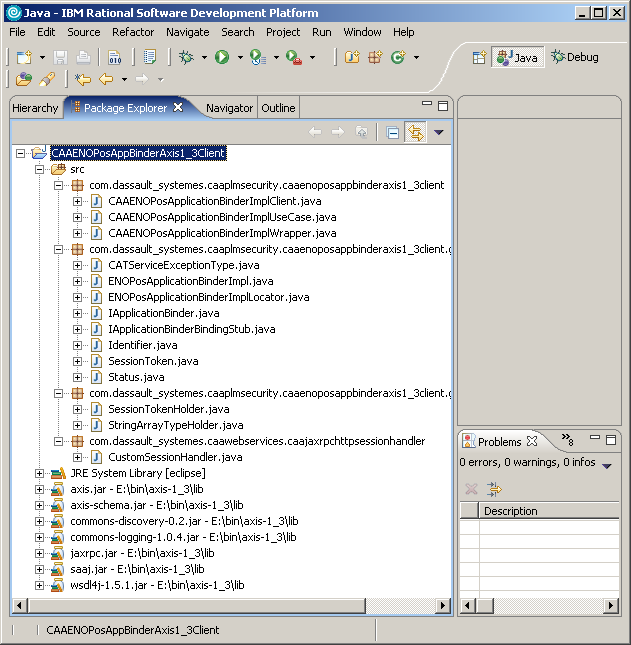Minimize the Problems view
Image resolution: width=631 pixels, height=645 pixels.
click(x=595, y=439)
